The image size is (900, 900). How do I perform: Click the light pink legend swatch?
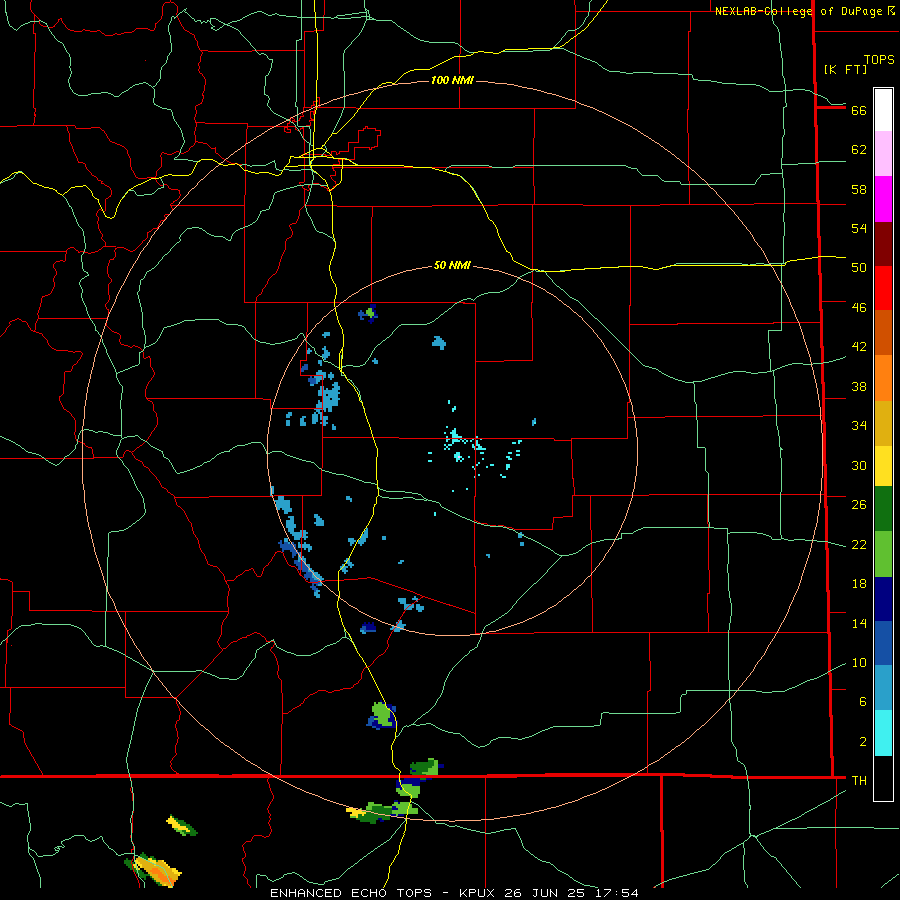pos(883,154)
